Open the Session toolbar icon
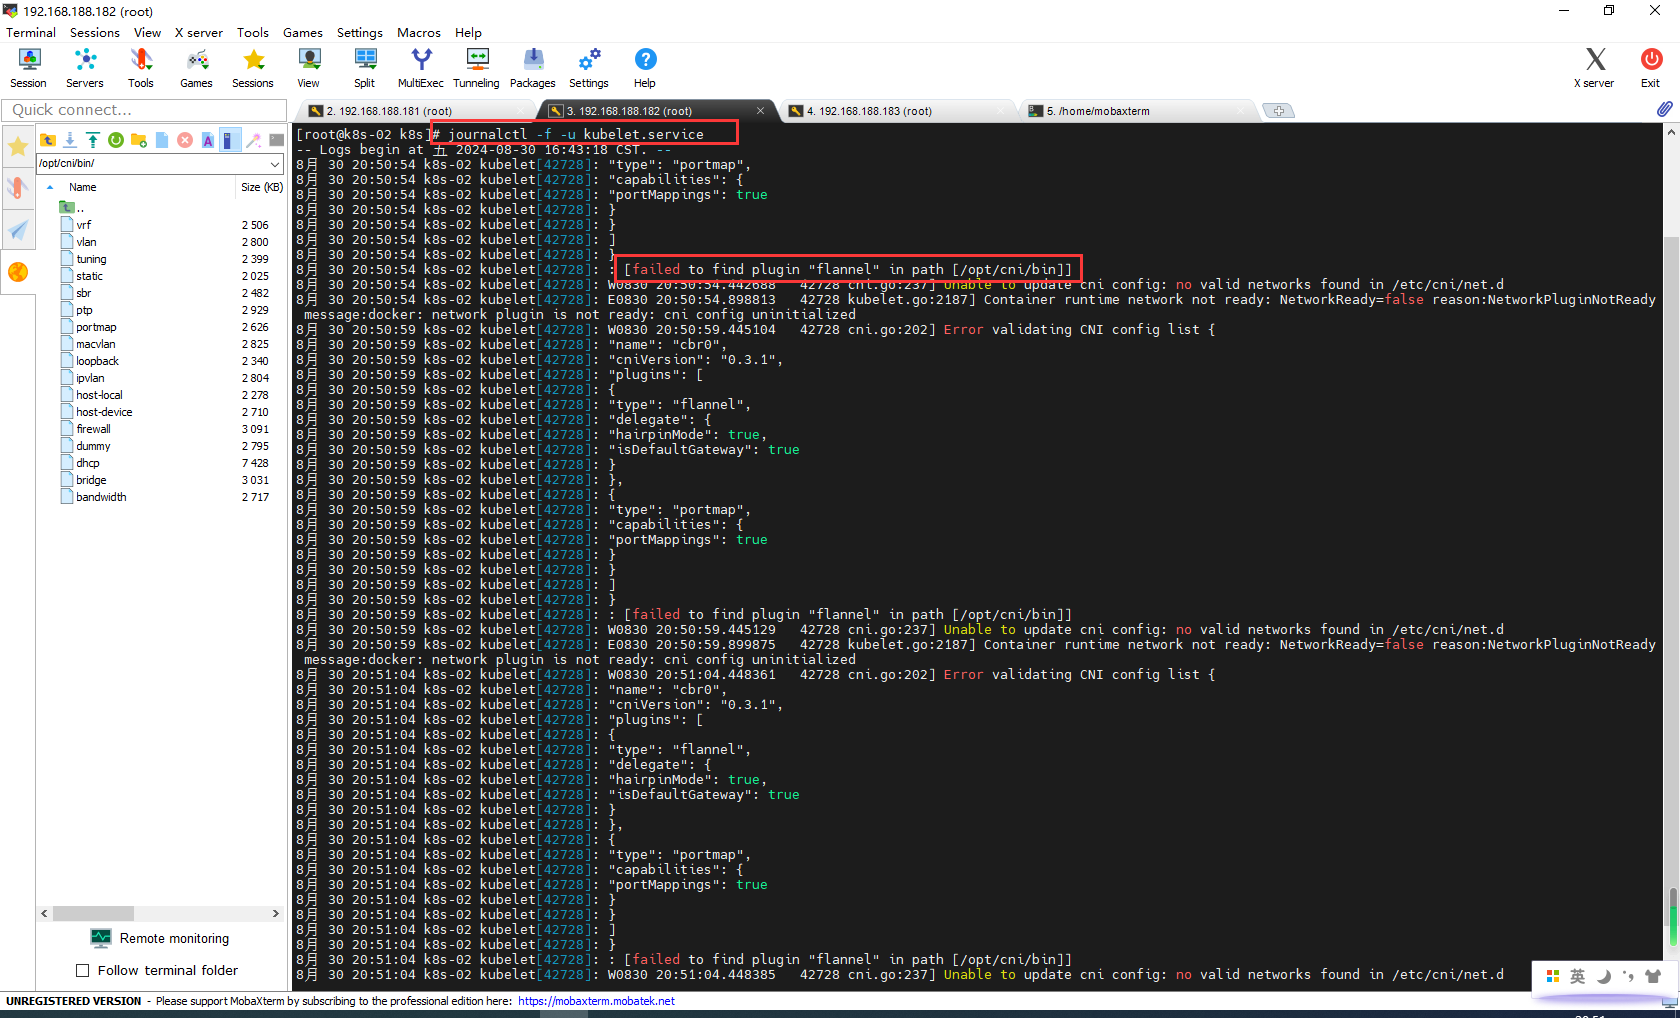 [x=28, y=68]
